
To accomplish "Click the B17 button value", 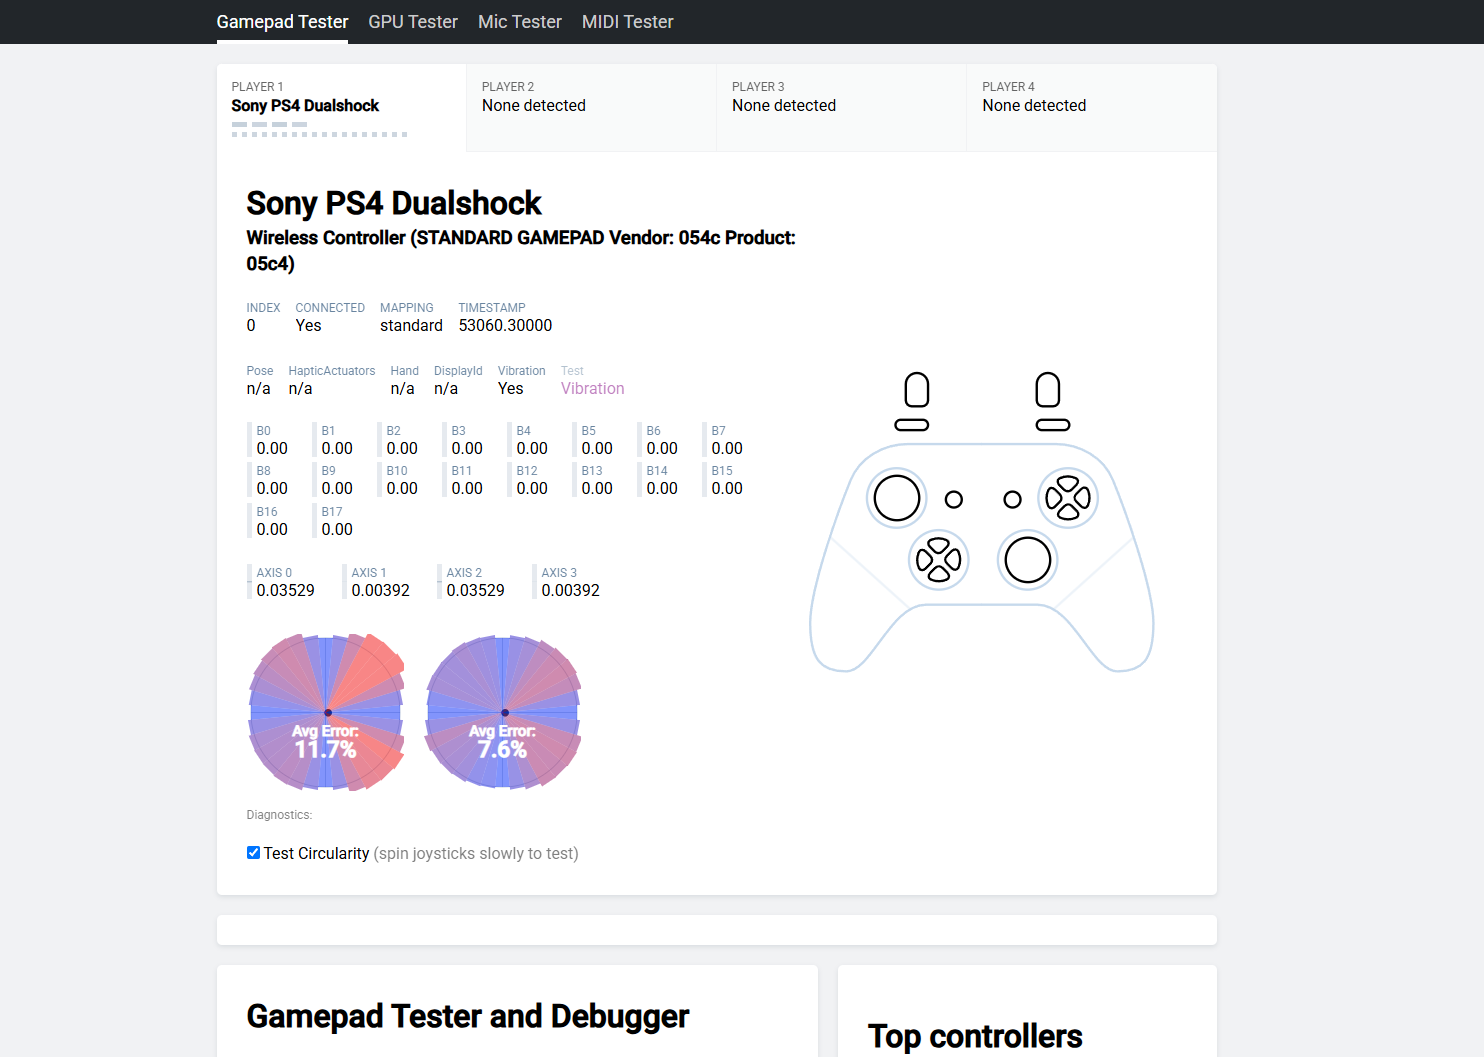I will point(337,530).
